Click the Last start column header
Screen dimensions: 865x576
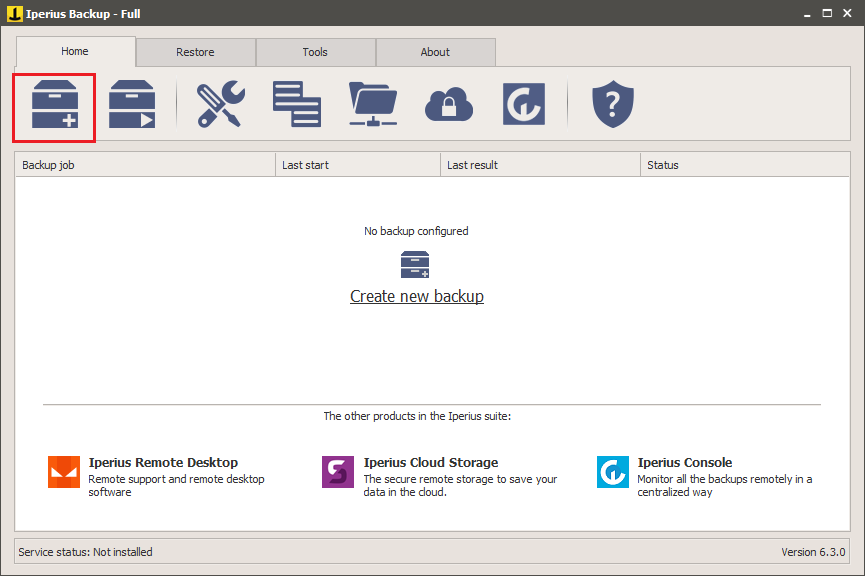pyautogui.click(x=358, y=165)
